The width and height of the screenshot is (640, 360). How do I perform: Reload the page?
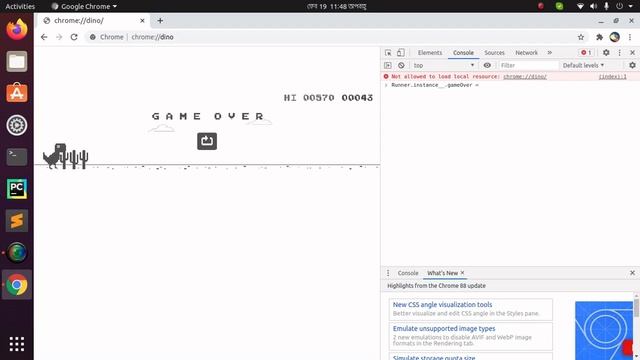click(74, 37)
